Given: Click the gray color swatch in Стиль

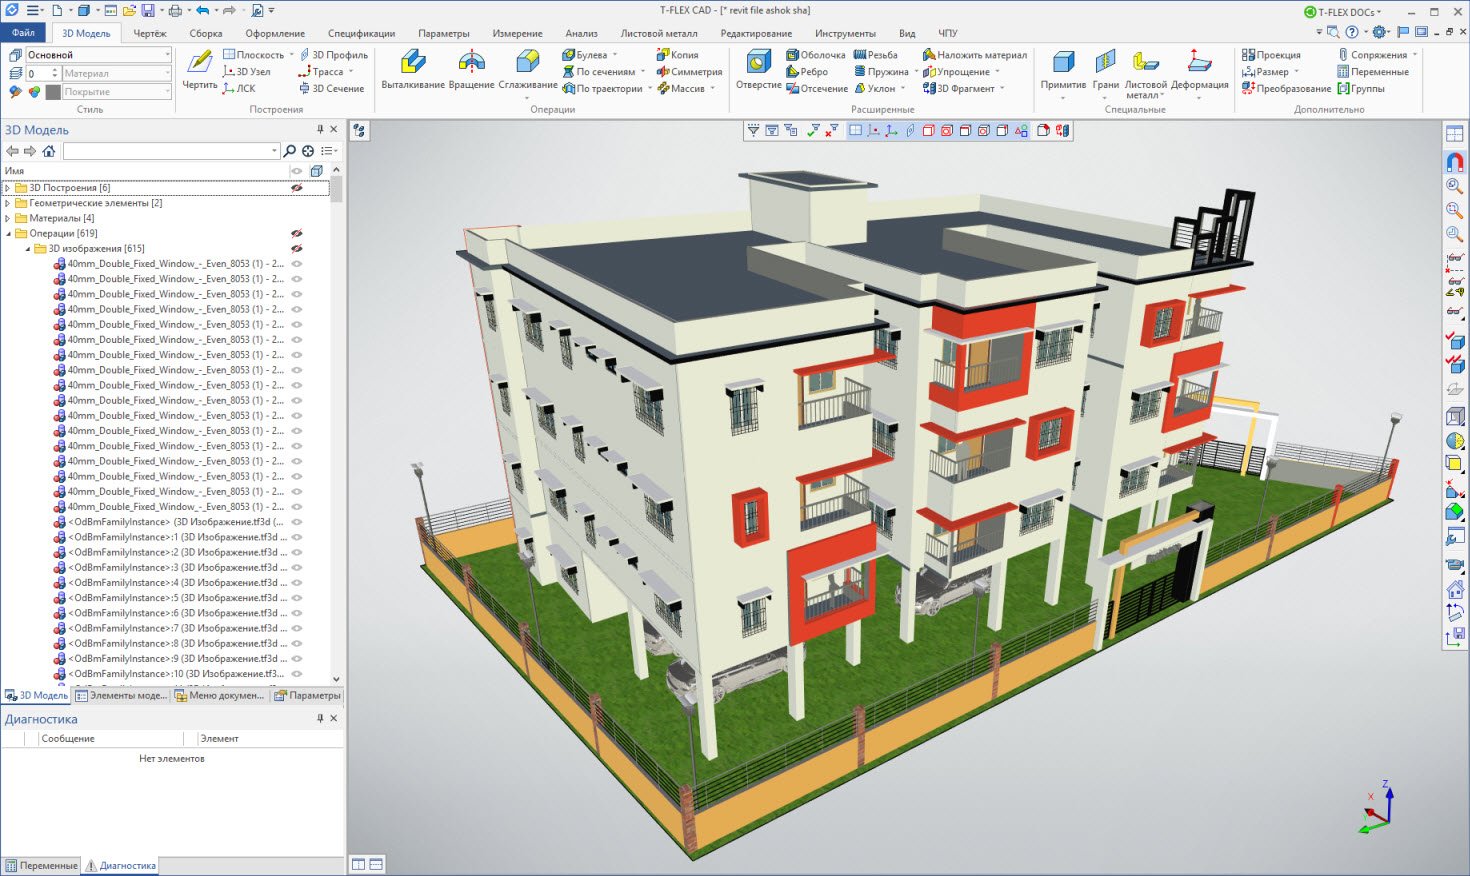Looking at the screenshot, I should 53,92.
